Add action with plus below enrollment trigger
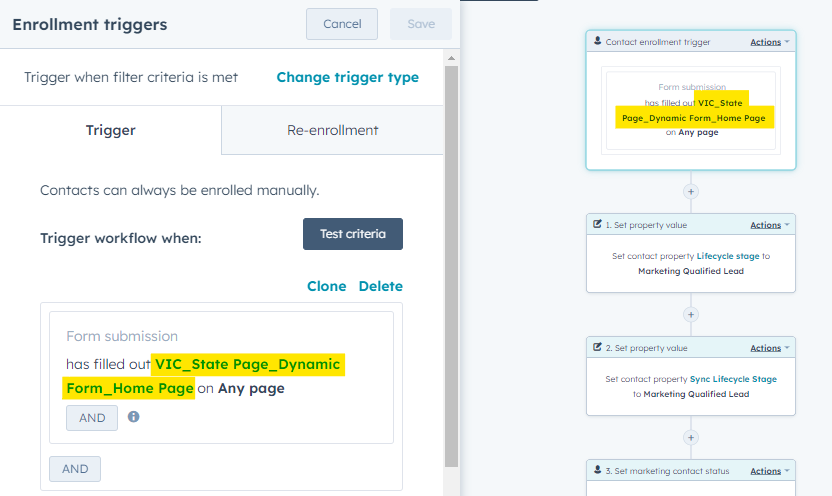 tap(691, 192)
